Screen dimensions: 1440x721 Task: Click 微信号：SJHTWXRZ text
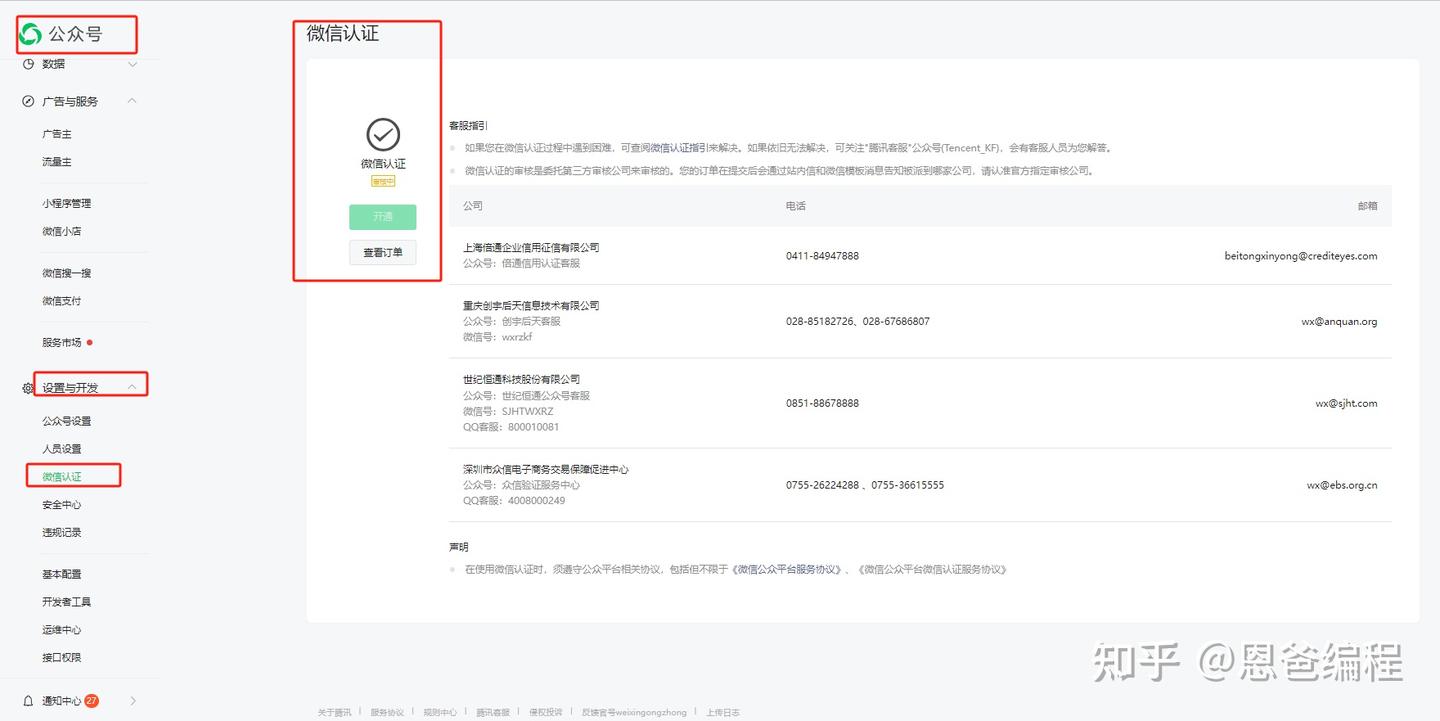point(508,412)
